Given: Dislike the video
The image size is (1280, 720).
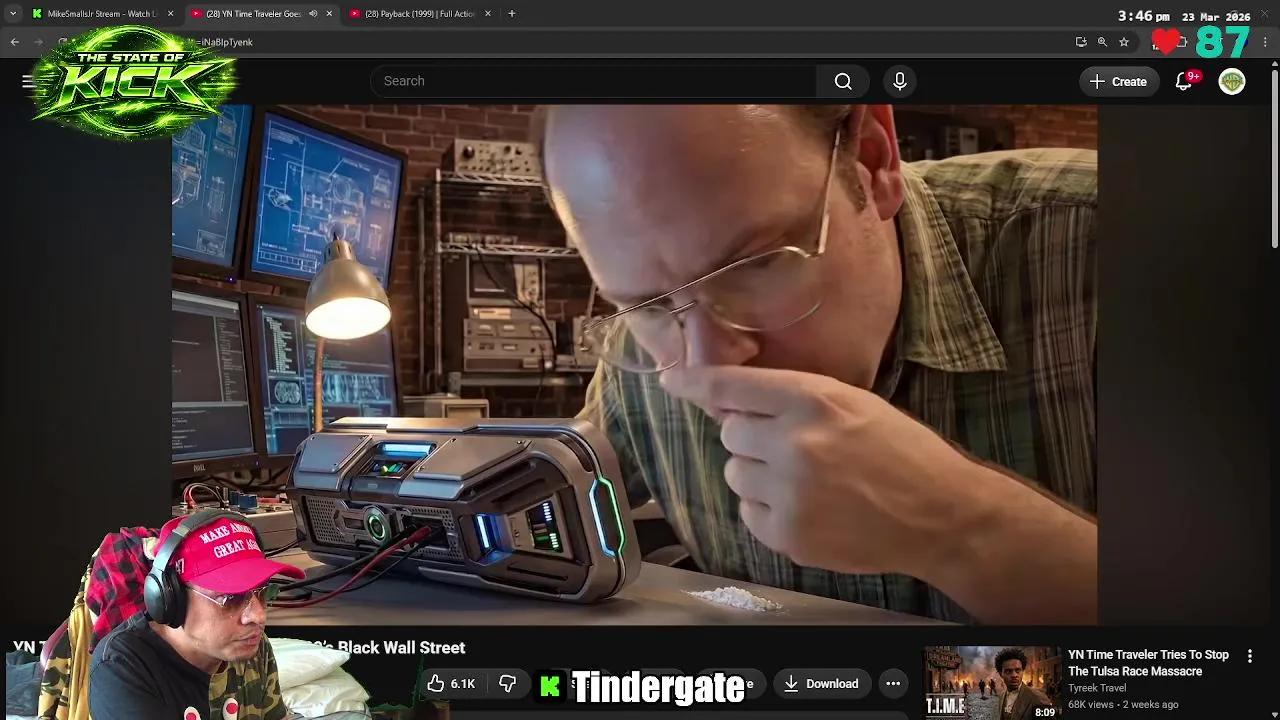Looking at the screenshot, I should [x=507, y=684].
